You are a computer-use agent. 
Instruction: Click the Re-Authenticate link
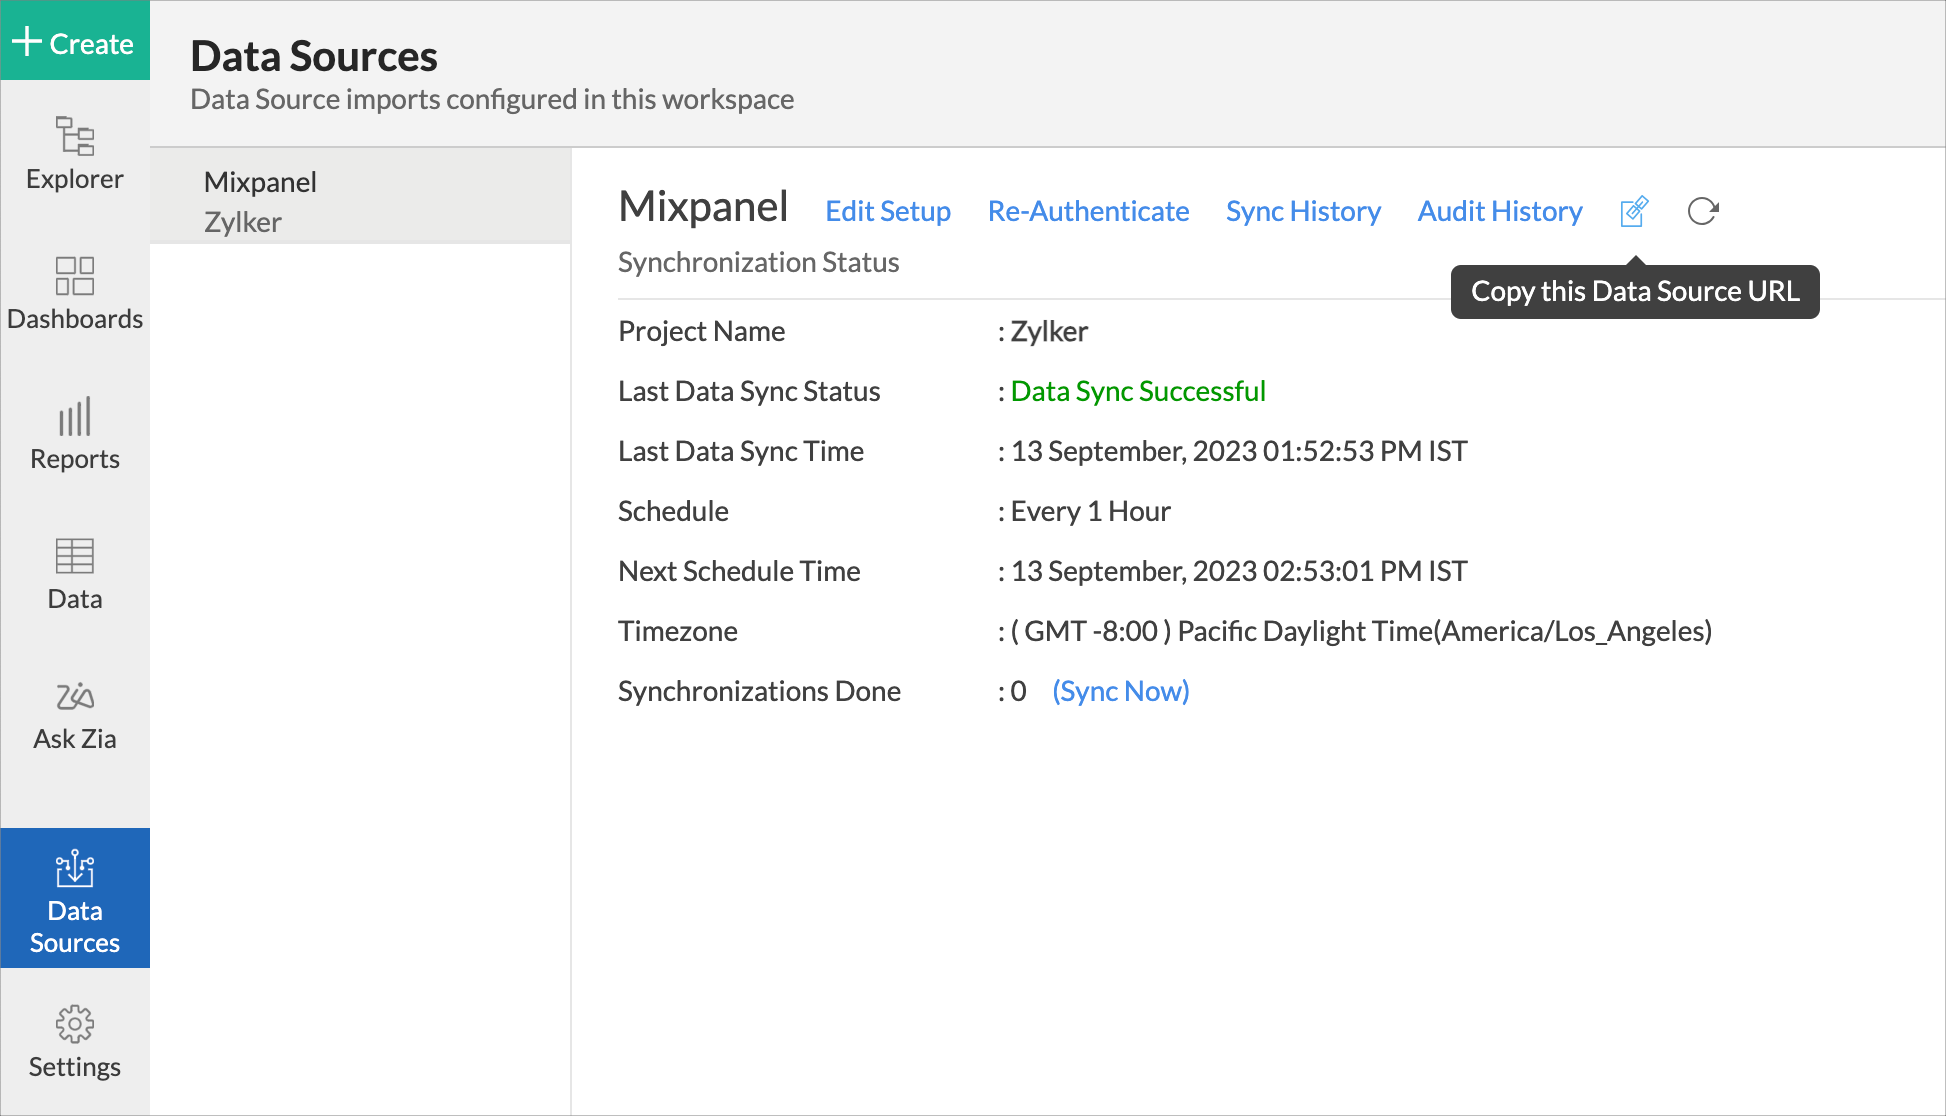point(1088,211)
